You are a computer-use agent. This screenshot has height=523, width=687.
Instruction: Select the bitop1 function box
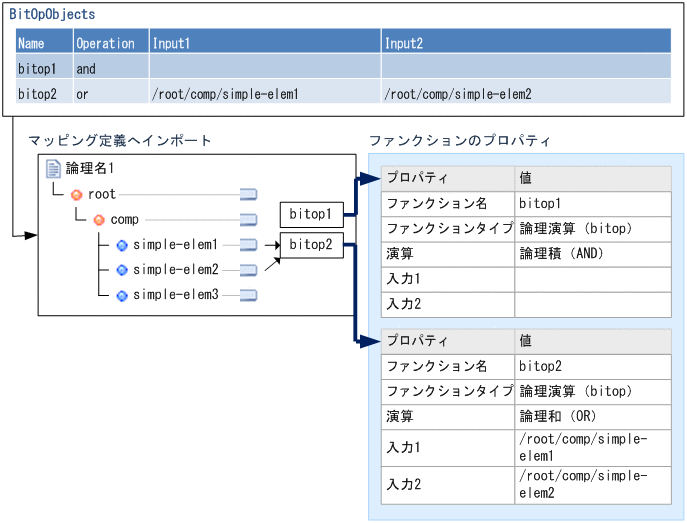point(311,214)
